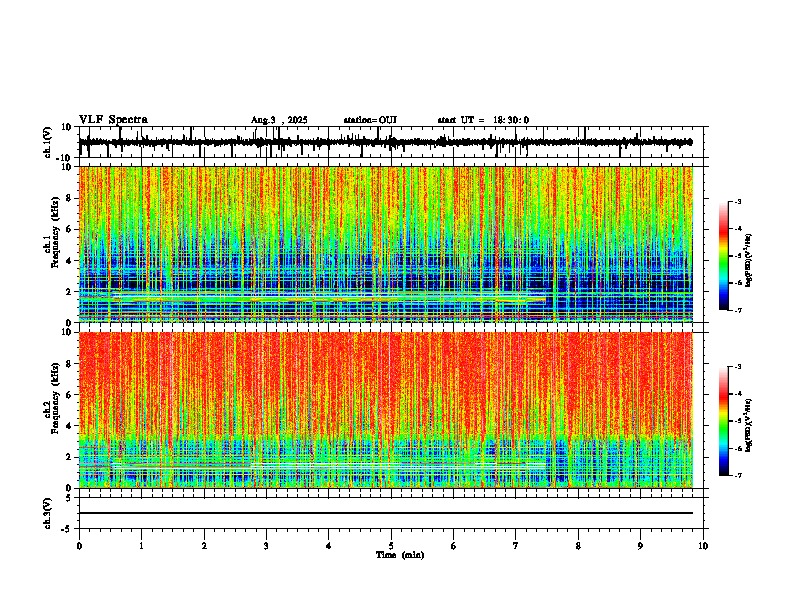Click the 8 kHz tick on ch.1 frequency axis
The width and height of the screenshot is (792, 612).
pyautogui.click(x=70, y=198)
